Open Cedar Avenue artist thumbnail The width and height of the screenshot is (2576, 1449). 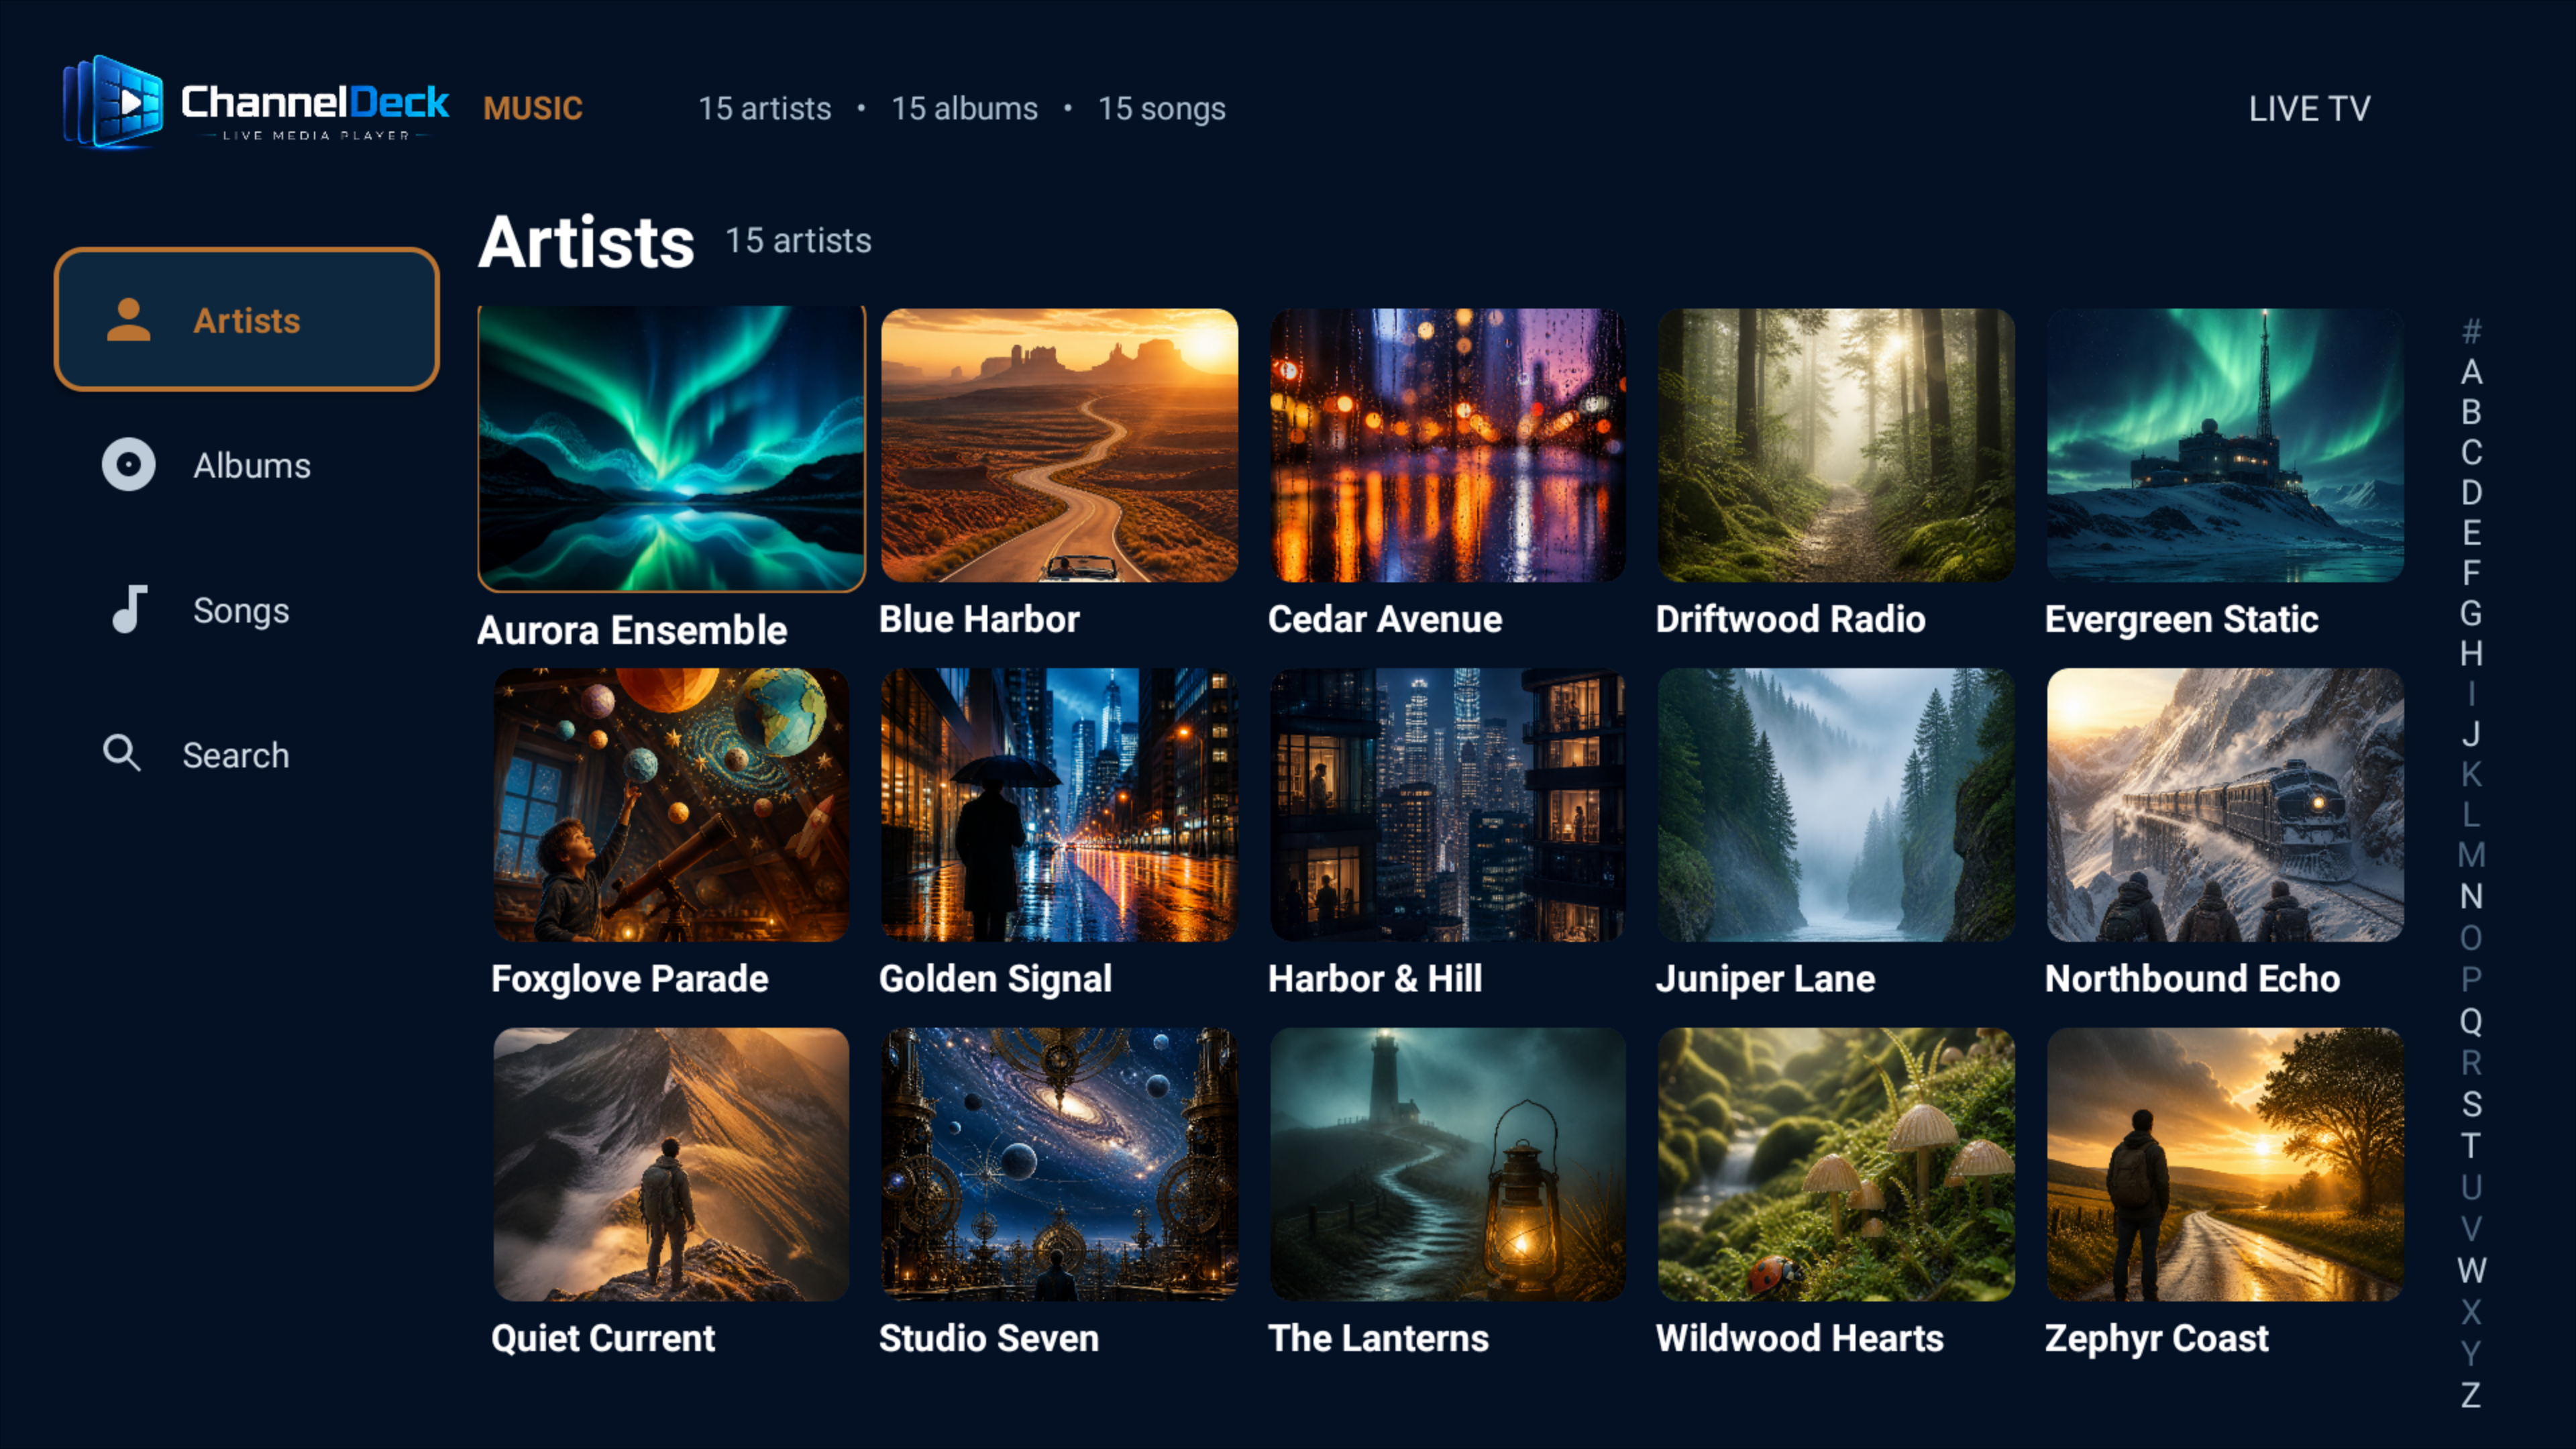pos(1447,445)
